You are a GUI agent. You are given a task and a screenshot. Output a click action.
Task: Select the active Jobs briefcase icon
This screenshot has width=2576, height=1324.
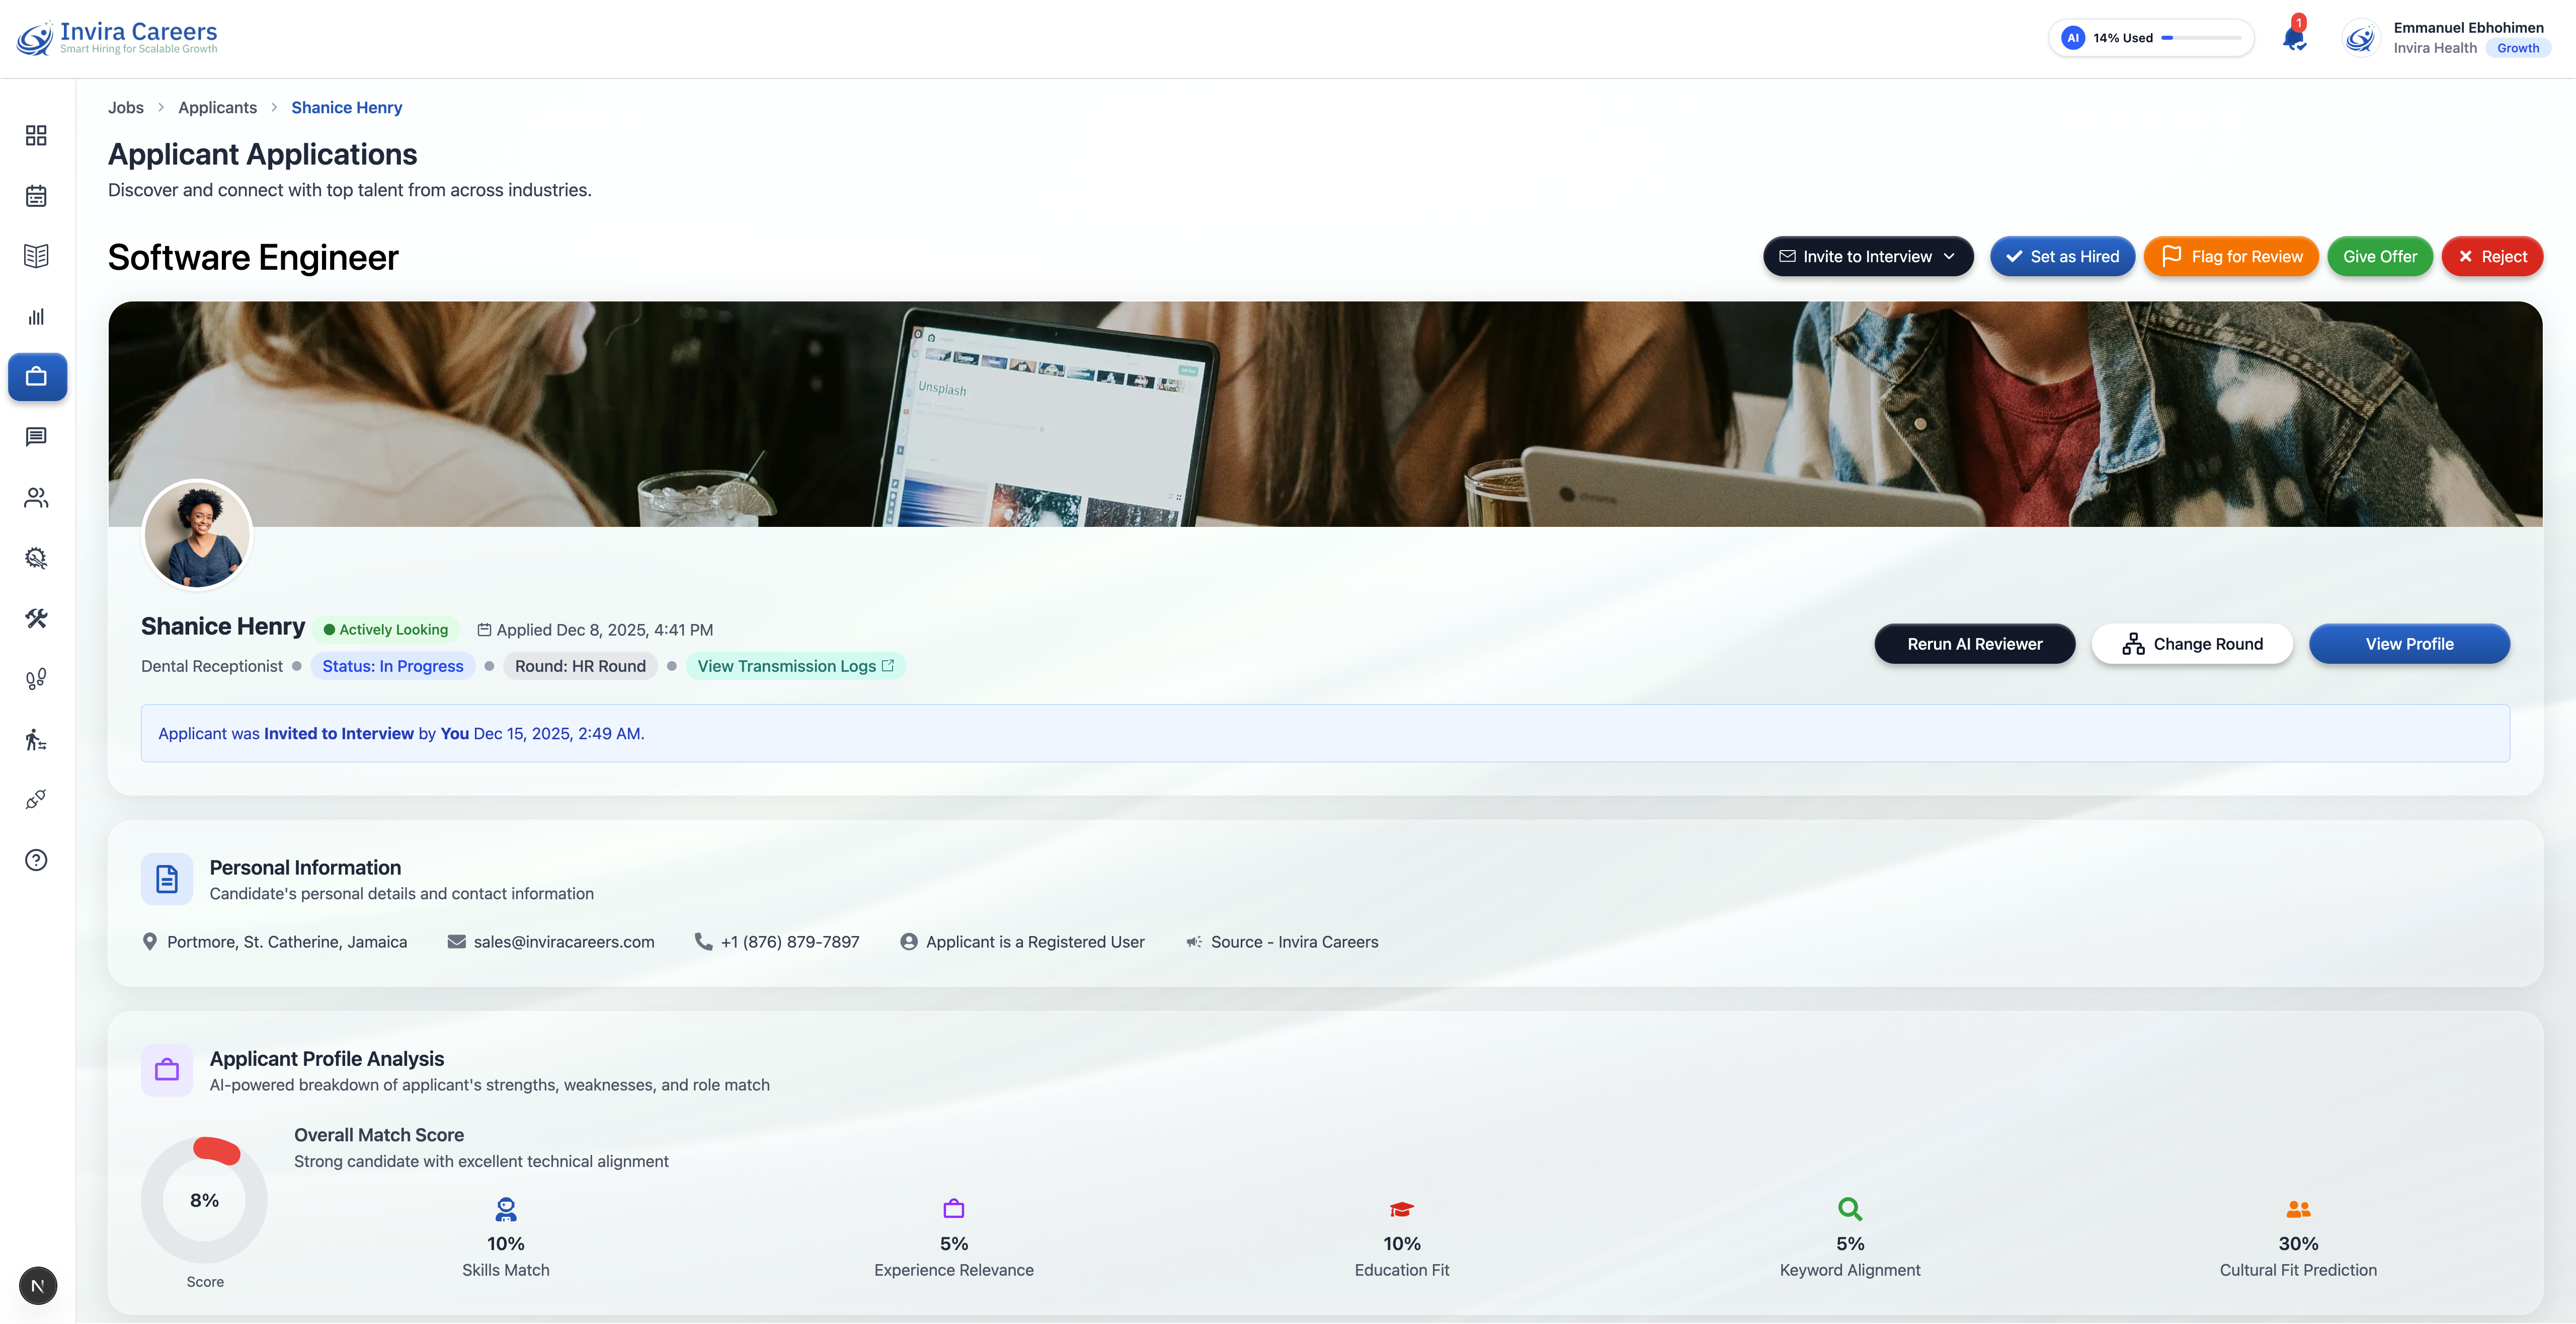tap(36, 377)
